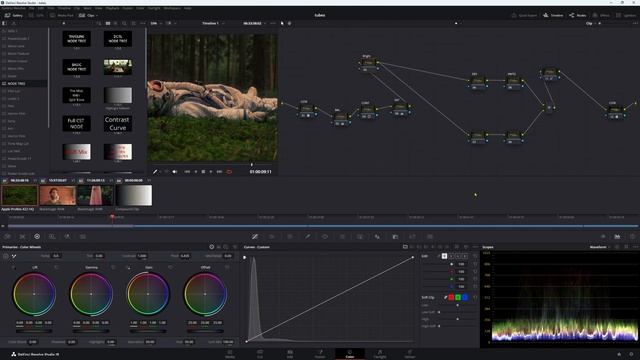Open the Effects library button
640x360 pixels.
point(601,15)
